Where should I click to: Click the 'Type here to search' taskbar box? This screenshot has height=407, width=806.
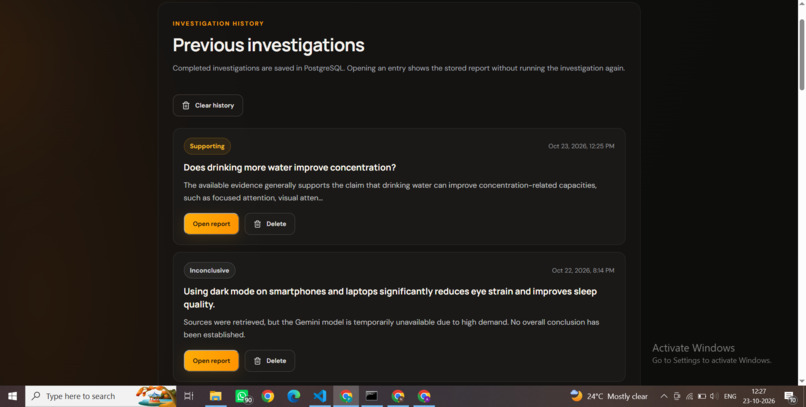coord(101,396)
